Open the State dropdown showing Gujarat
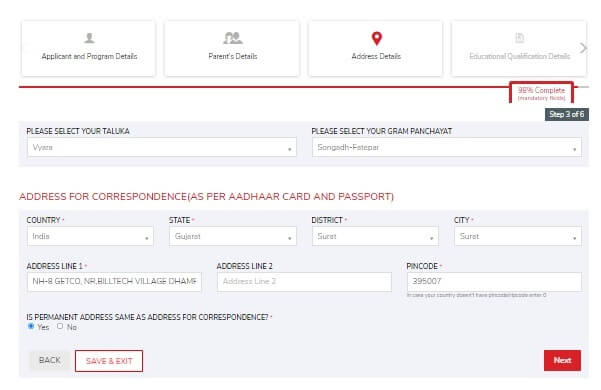 [233, 236]
